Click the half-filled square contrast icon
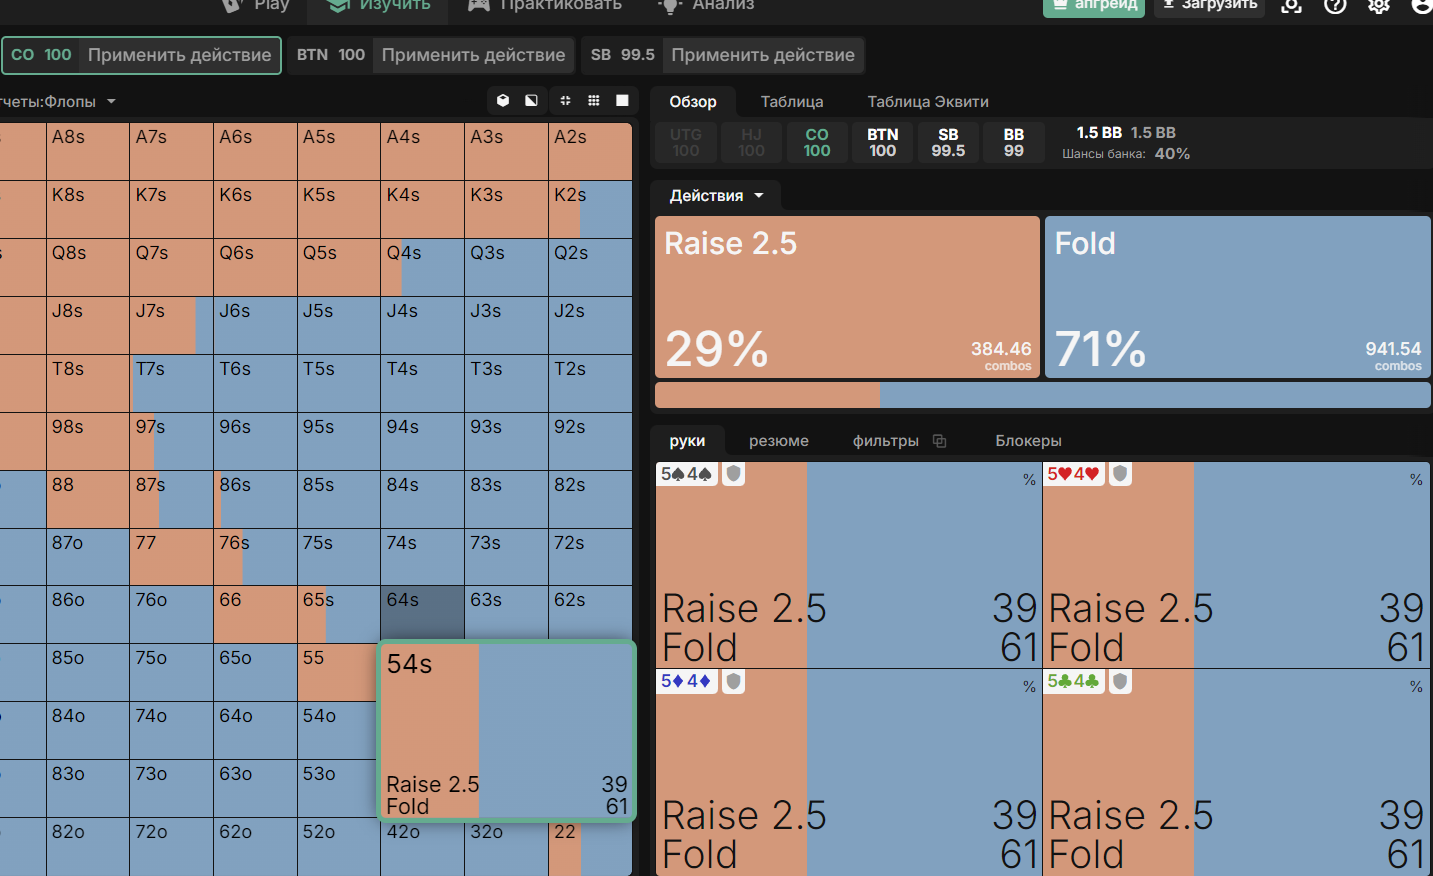This screenshot has width=1433, height=876. click(x=532, y=100)
